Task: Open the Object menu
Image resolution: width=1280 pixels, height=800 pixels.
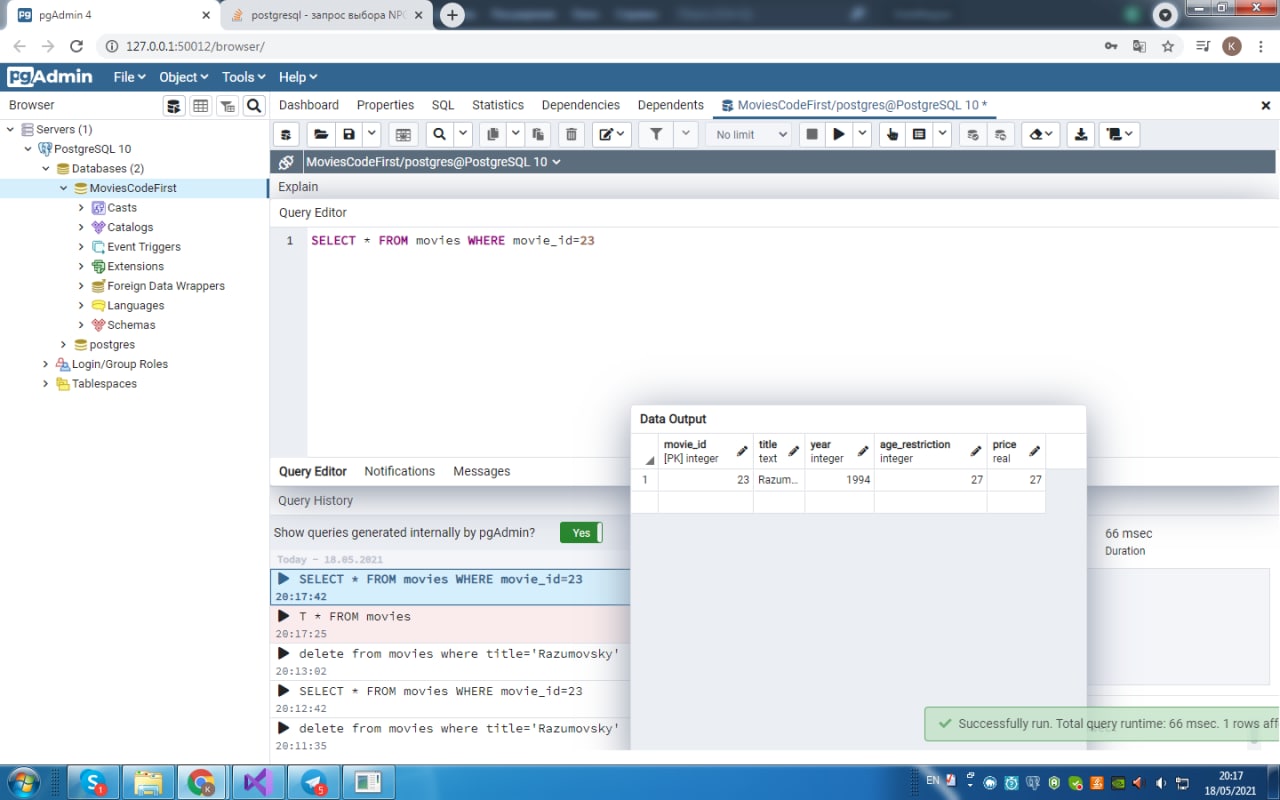Action: (x=183, y=77)
